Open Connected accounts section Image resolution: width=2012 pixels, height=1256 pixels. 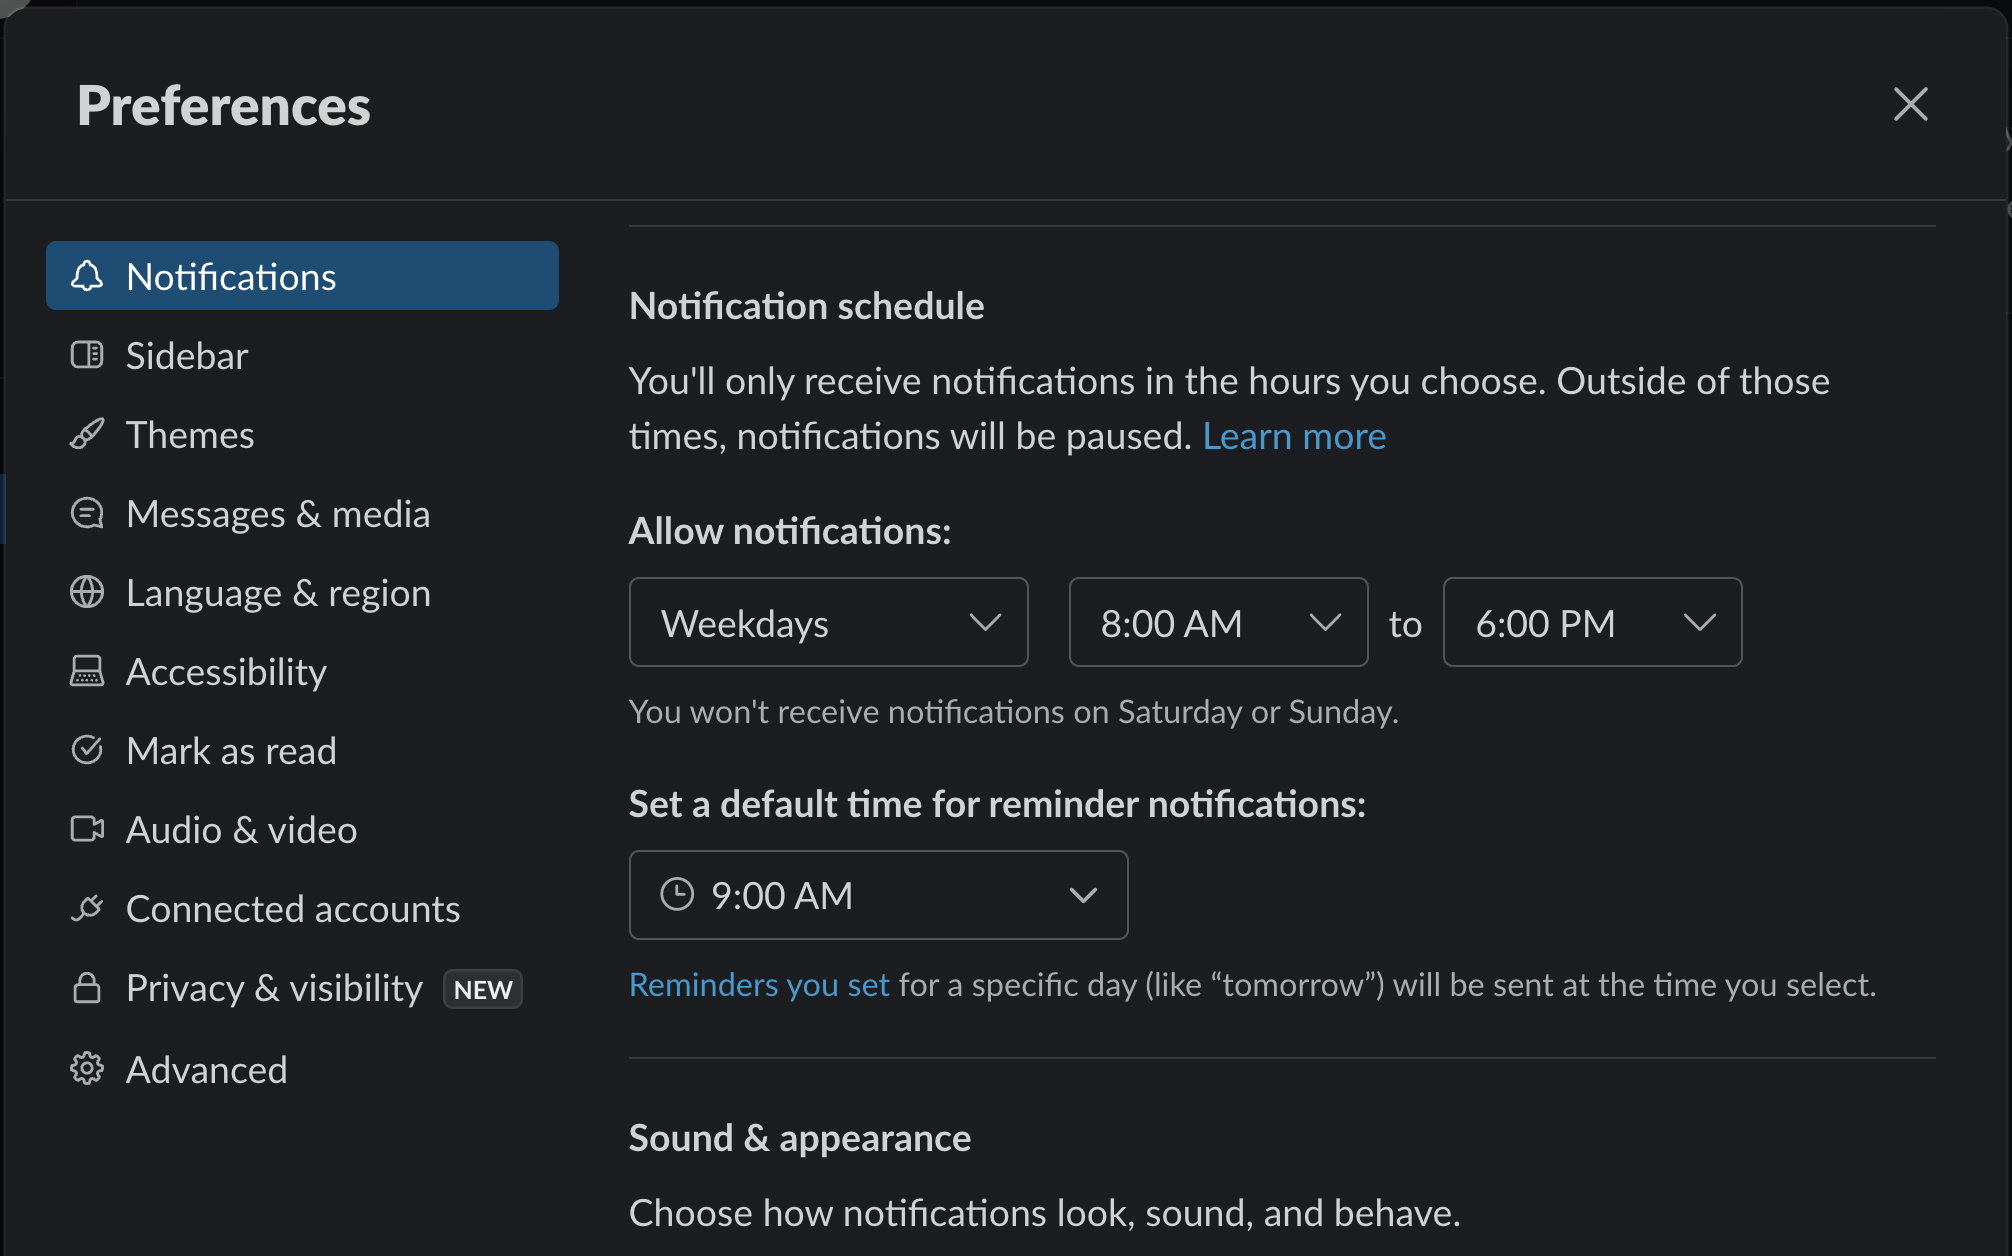tap(302, 908)
